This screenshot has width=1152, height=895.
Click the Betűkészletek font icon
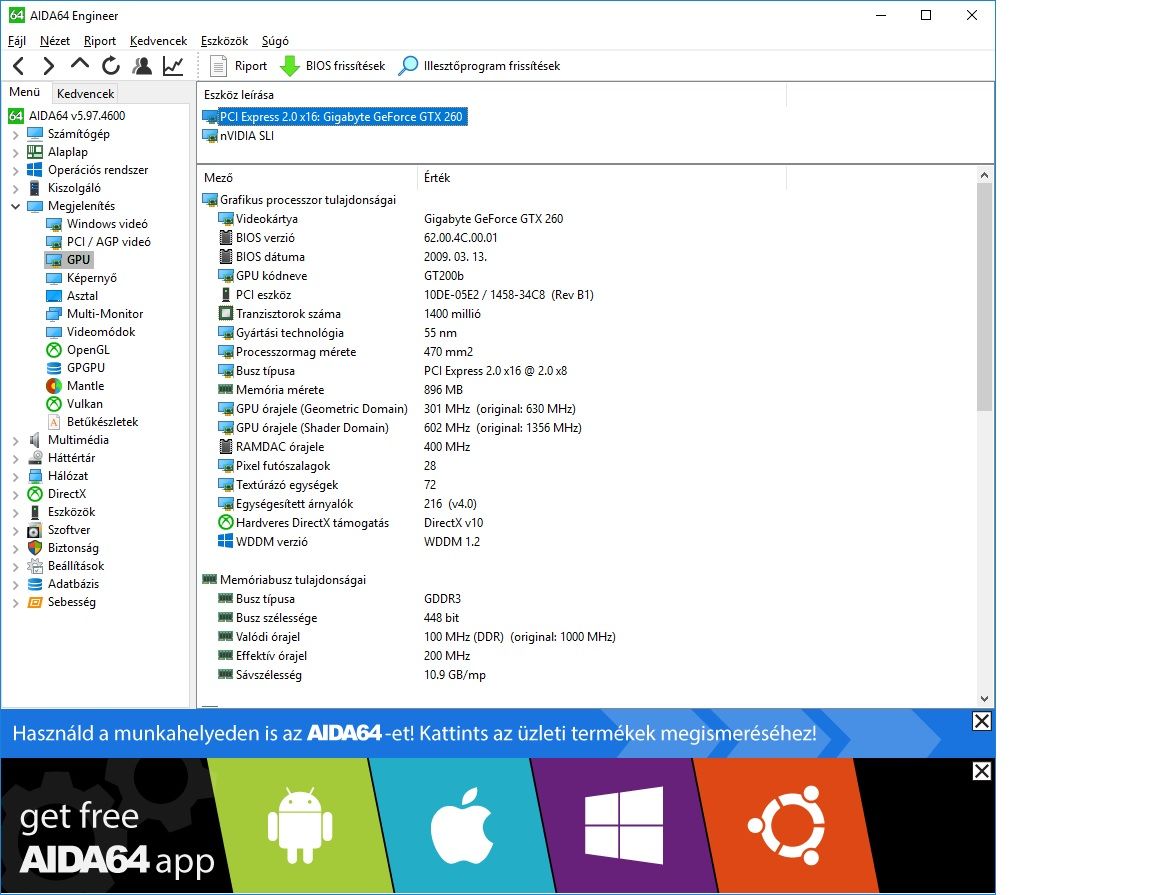point(54,423)
